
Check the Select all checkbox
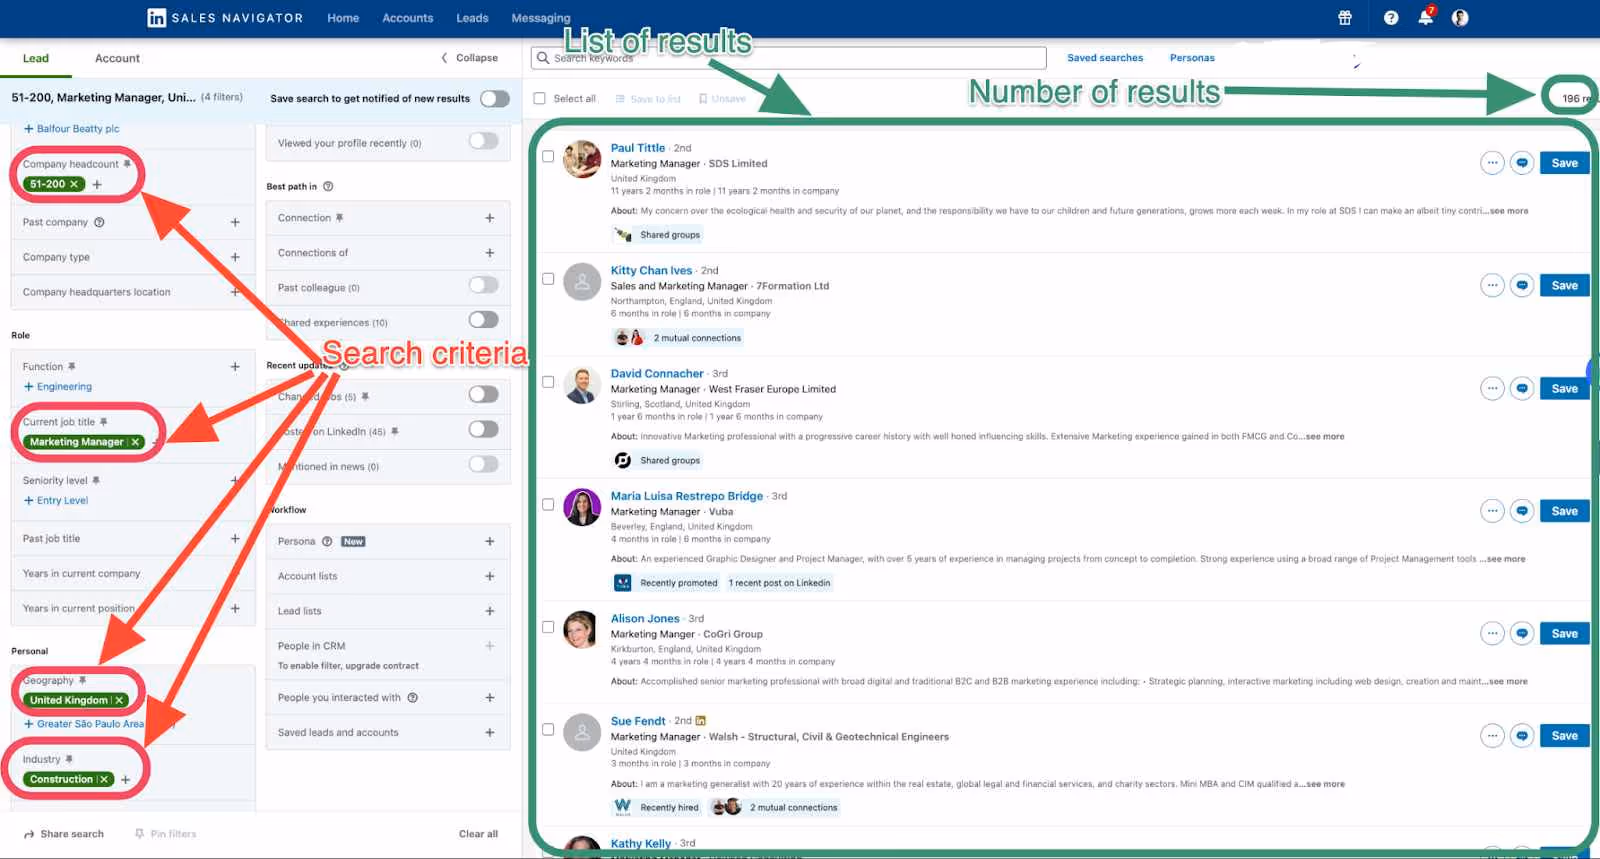[540, 98]
